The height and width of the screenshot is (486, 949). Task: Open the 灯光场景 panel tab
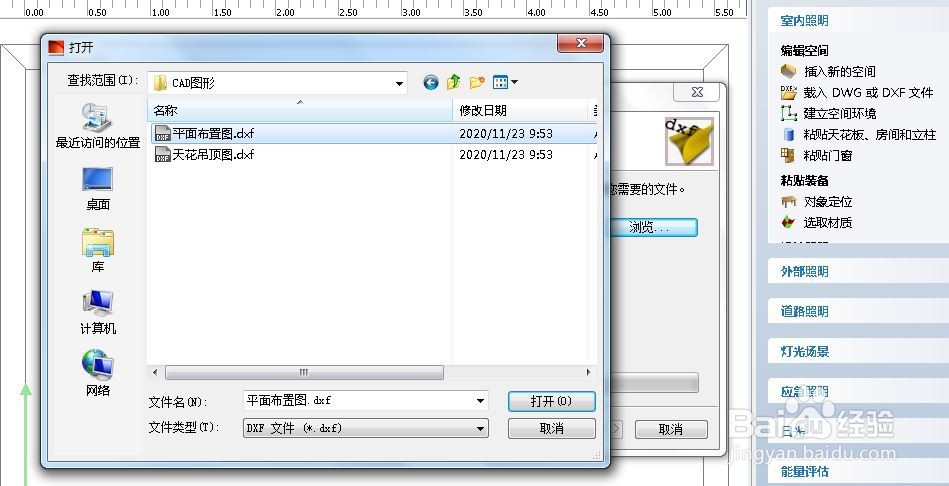point(804,352)
